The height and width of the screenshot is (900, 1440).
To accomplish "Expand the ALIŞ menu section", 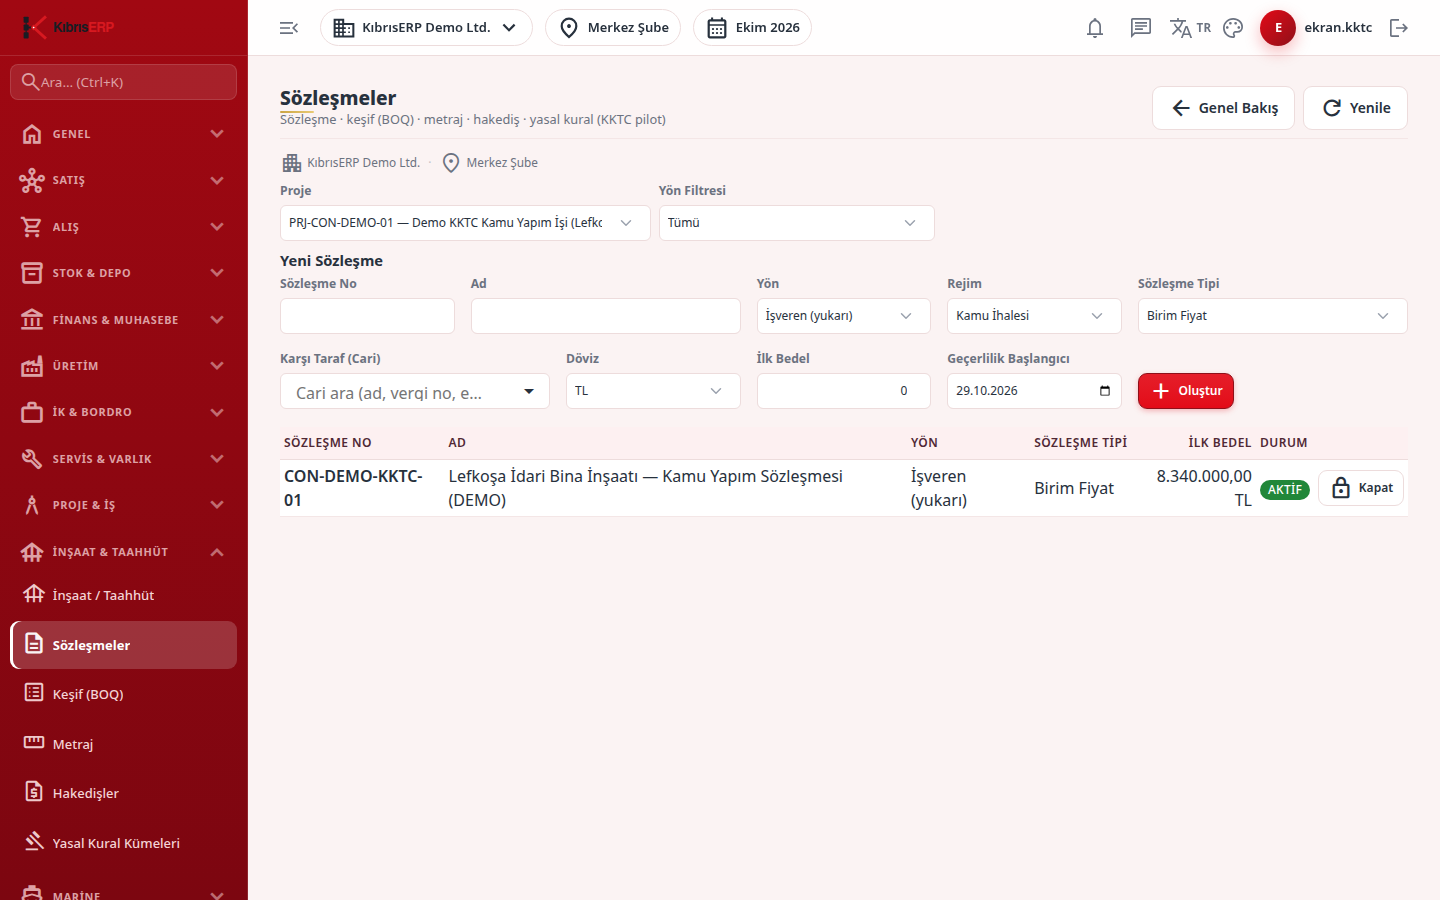I will coord(124,227).
